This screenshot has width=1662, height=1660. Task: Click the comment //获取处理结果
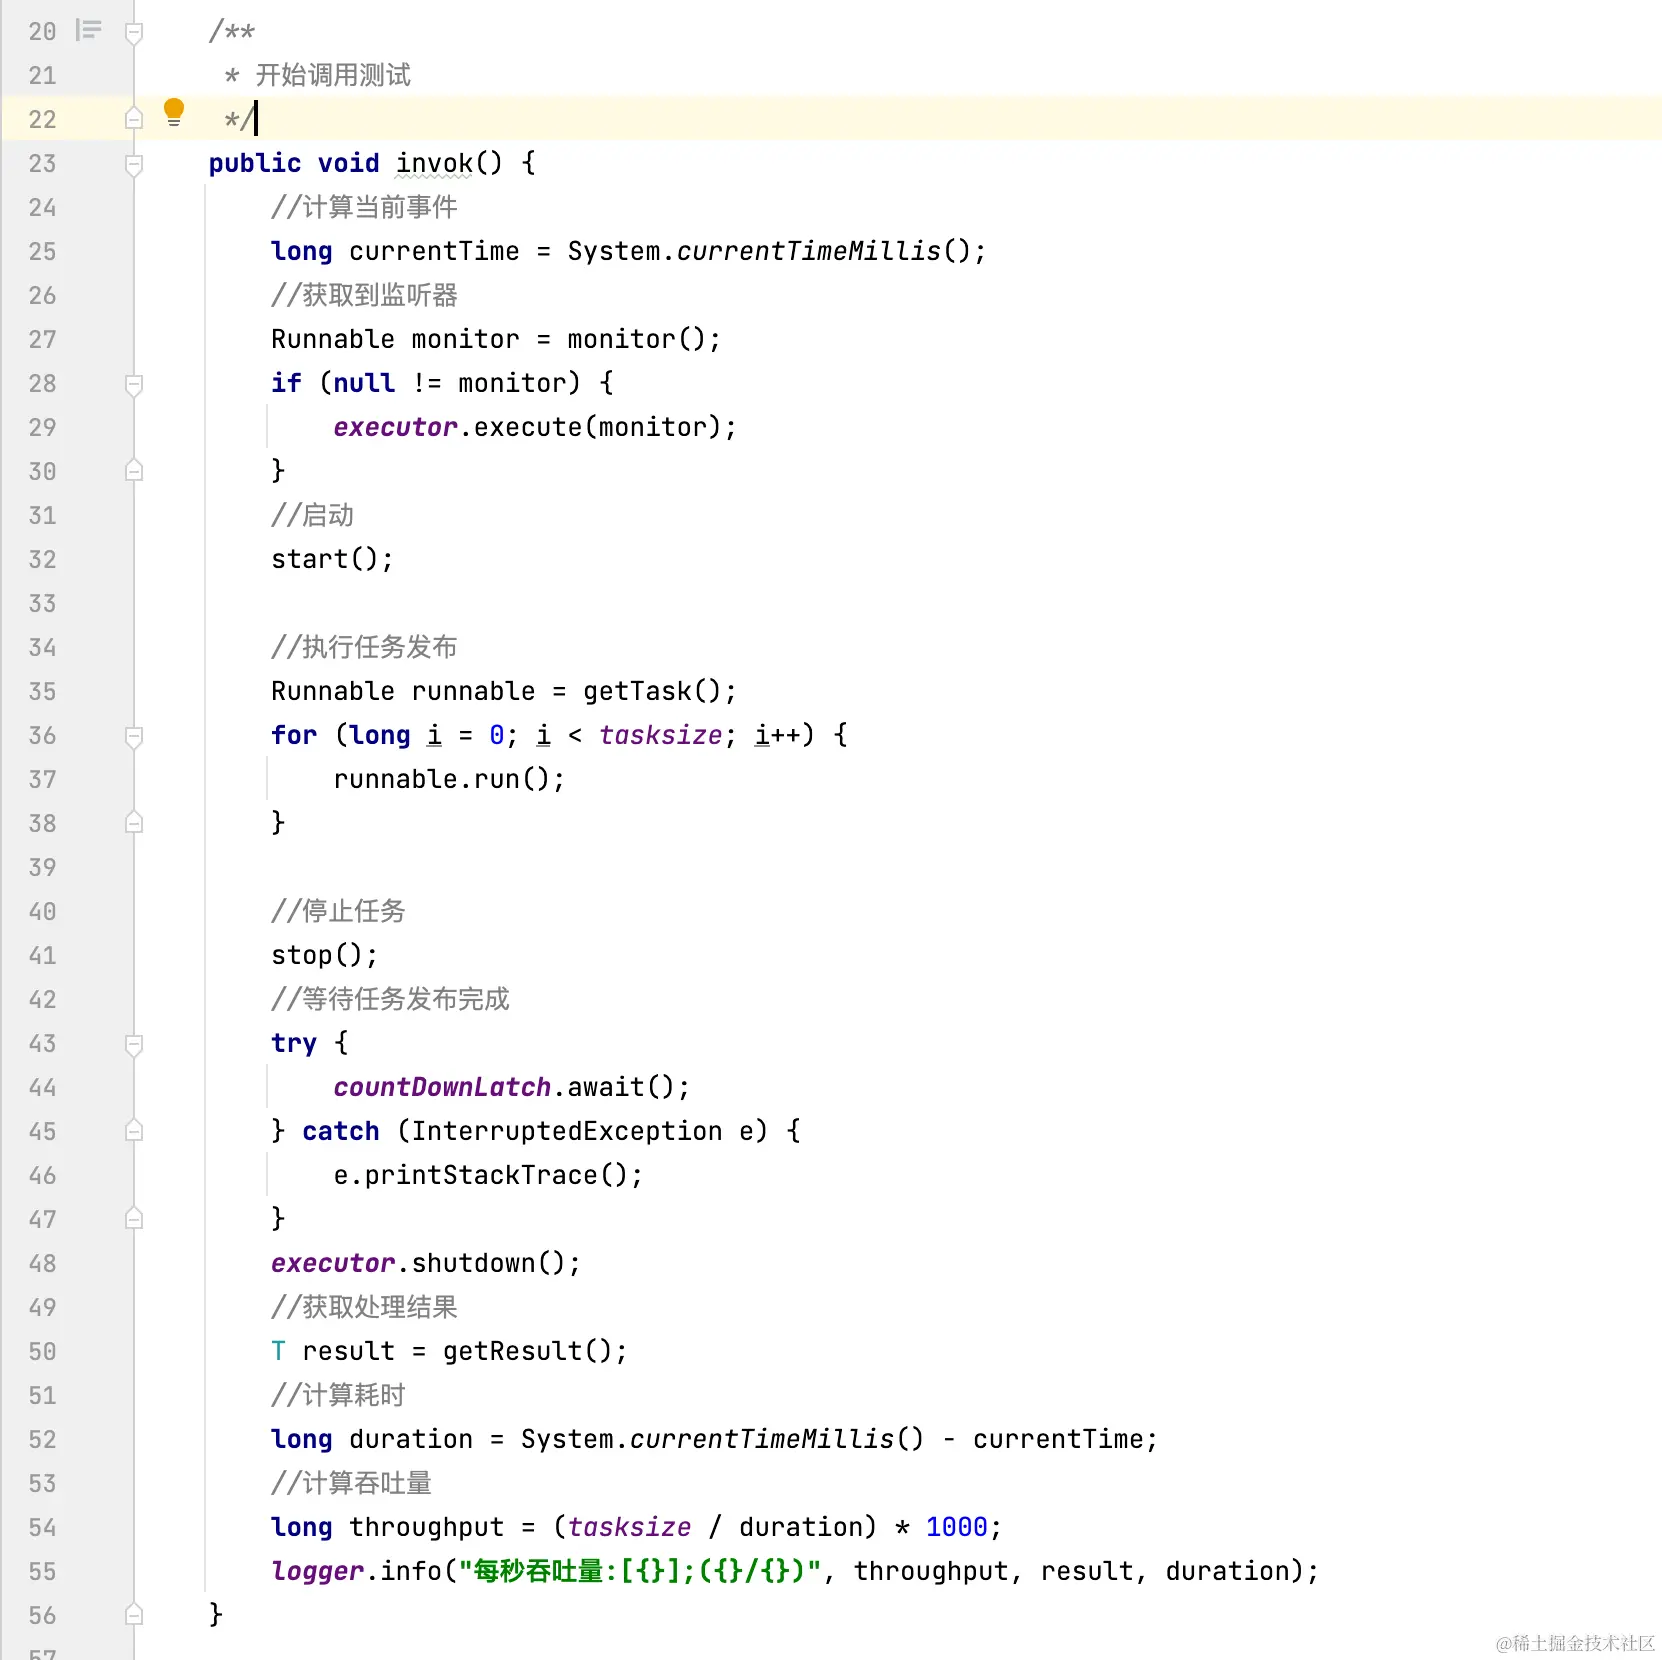pyautogui.click(x=364, y=1307)
